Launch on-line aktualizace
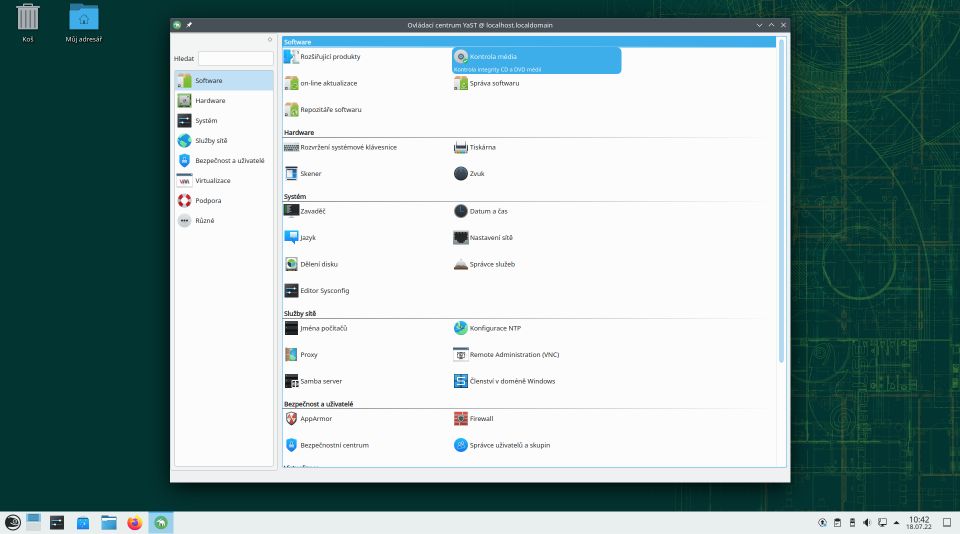 321,83
